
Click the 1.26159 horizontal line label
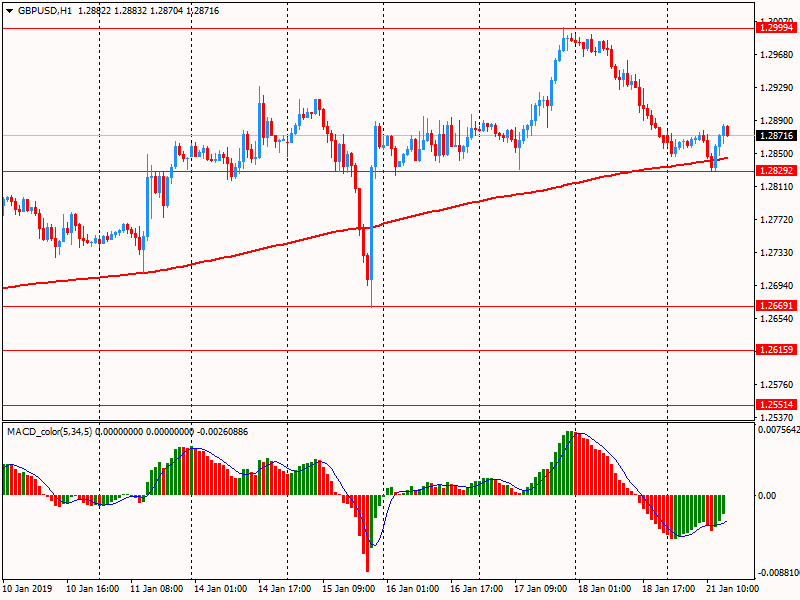[x=776, y=350]
